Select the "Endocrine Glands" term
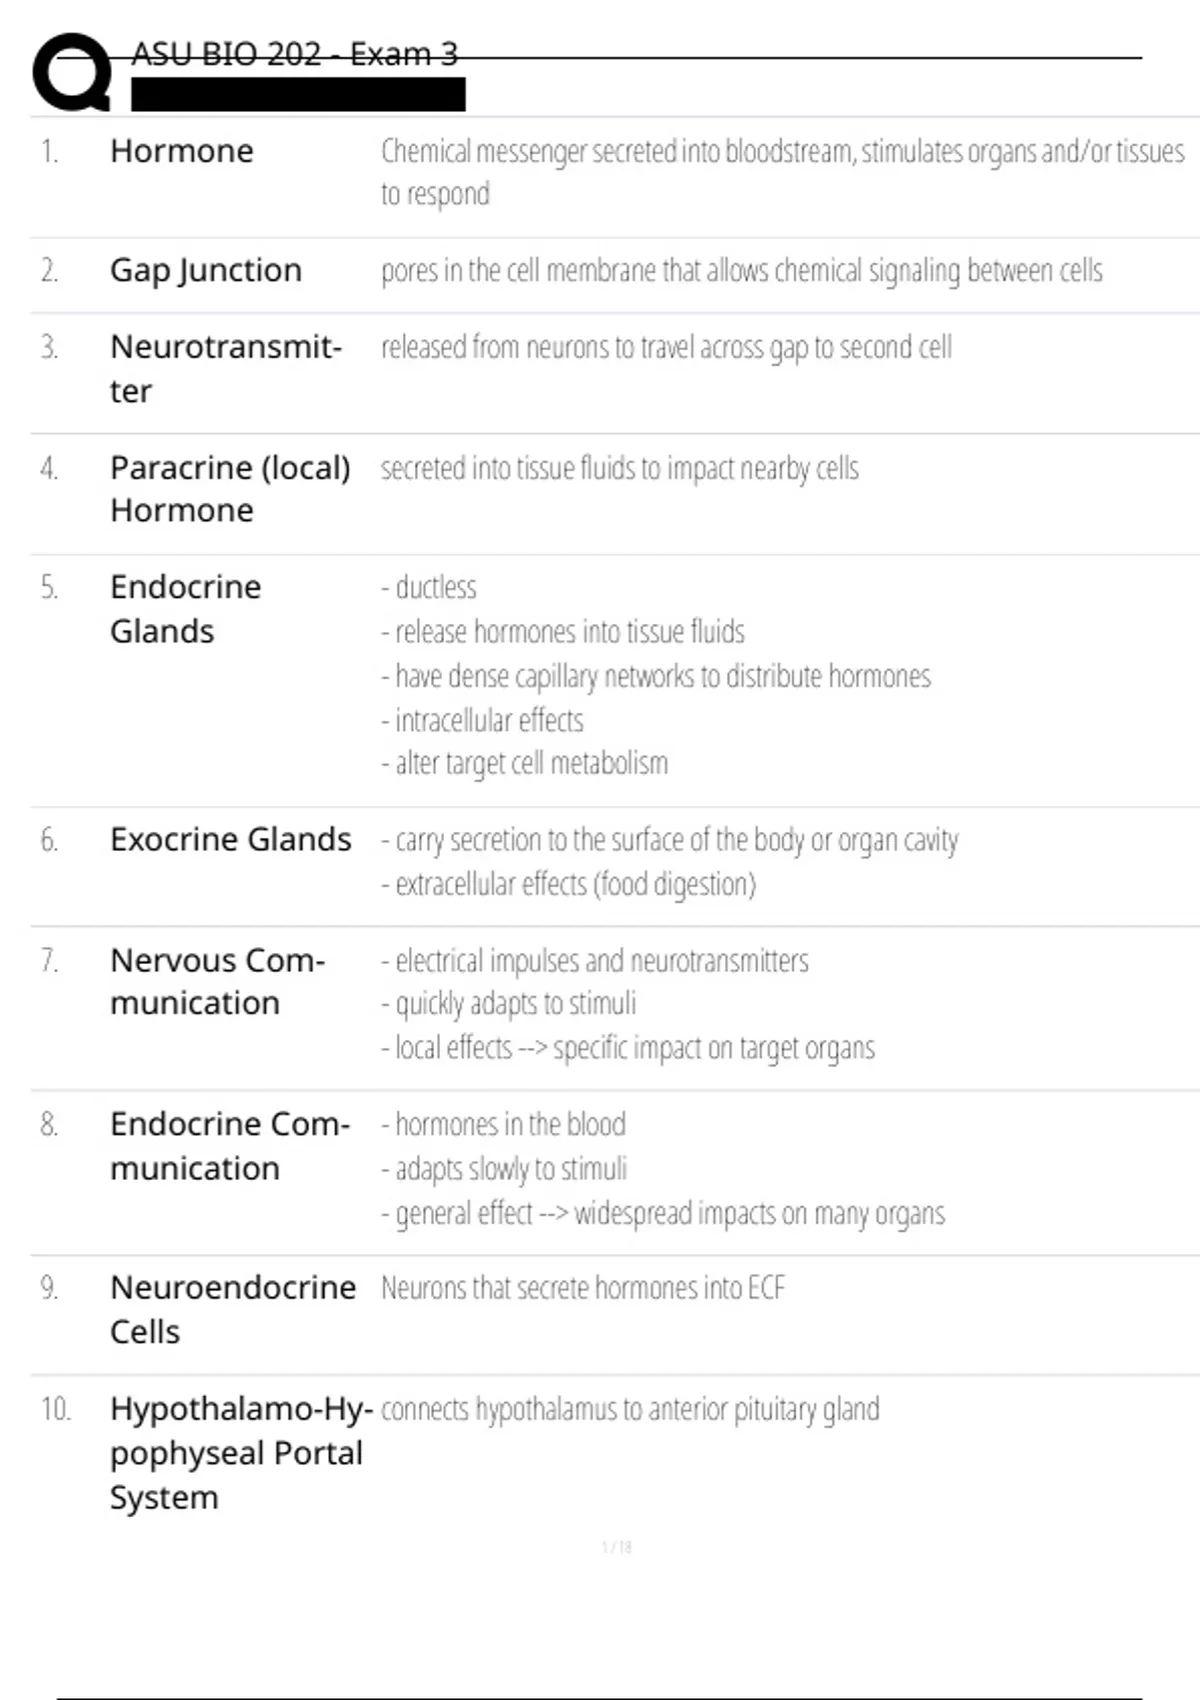This screenshot has width=1200, height=1700. point(185,608)
